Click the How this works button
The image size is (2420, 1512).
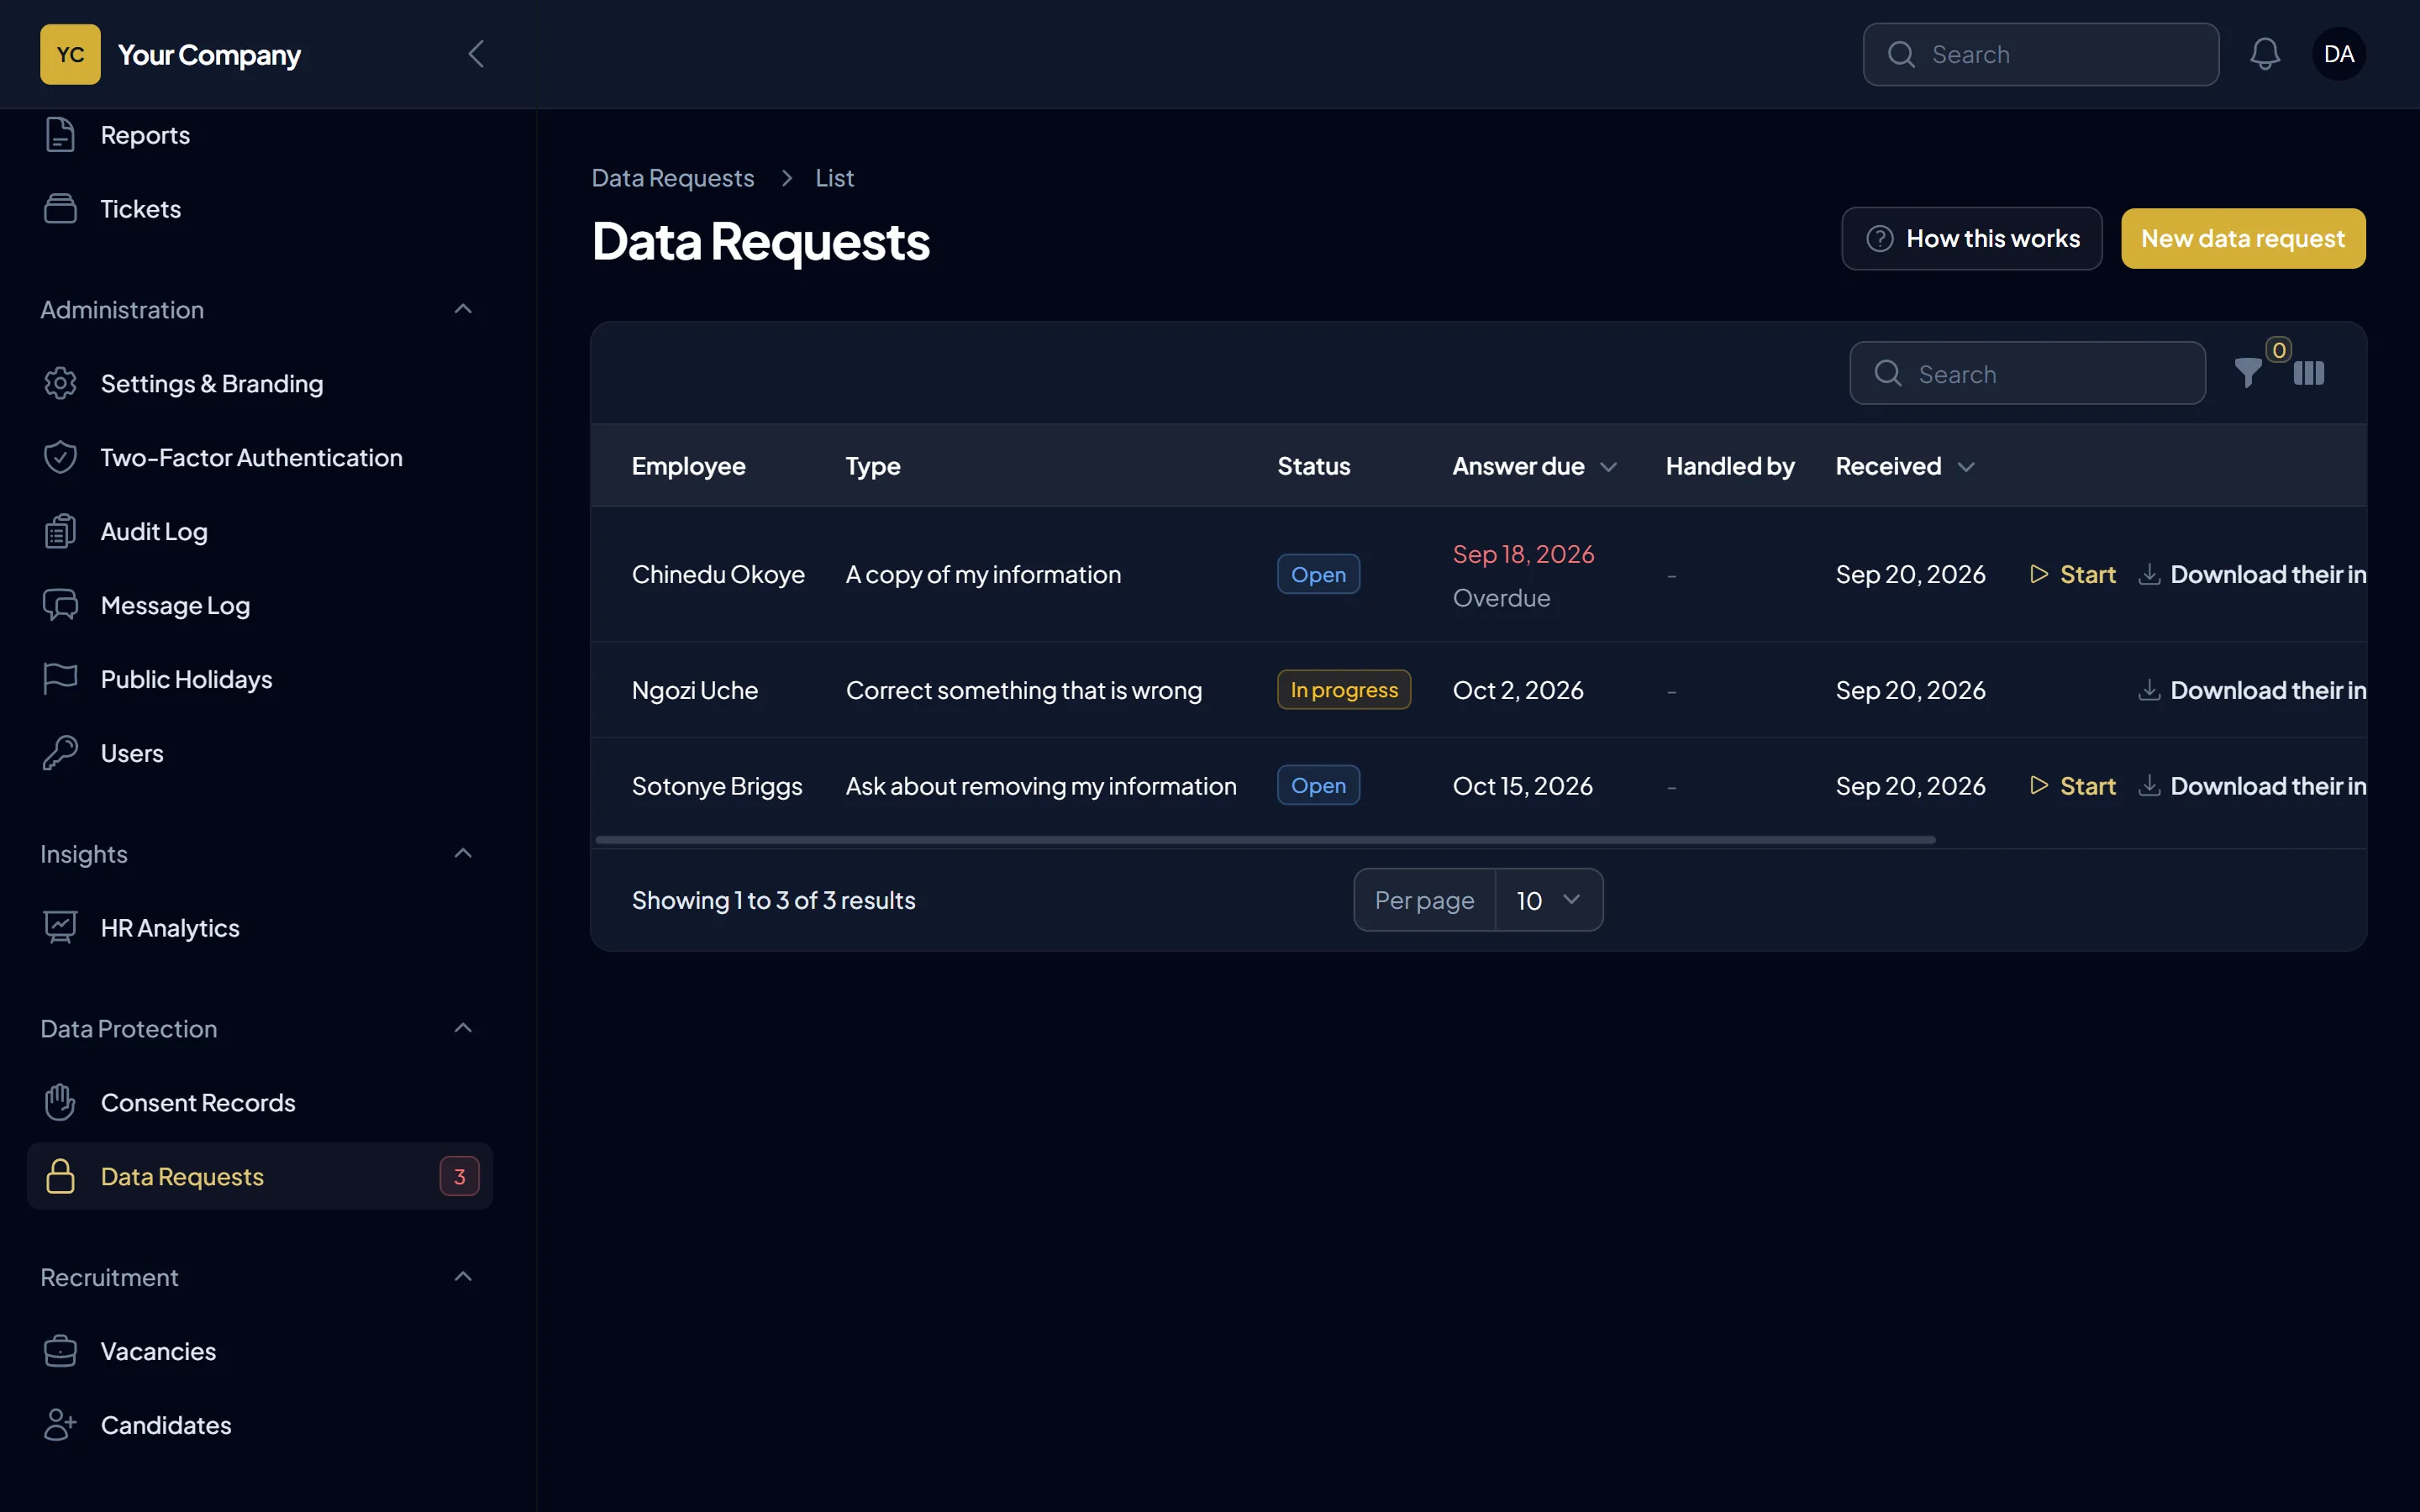(x=1971, y=238)
